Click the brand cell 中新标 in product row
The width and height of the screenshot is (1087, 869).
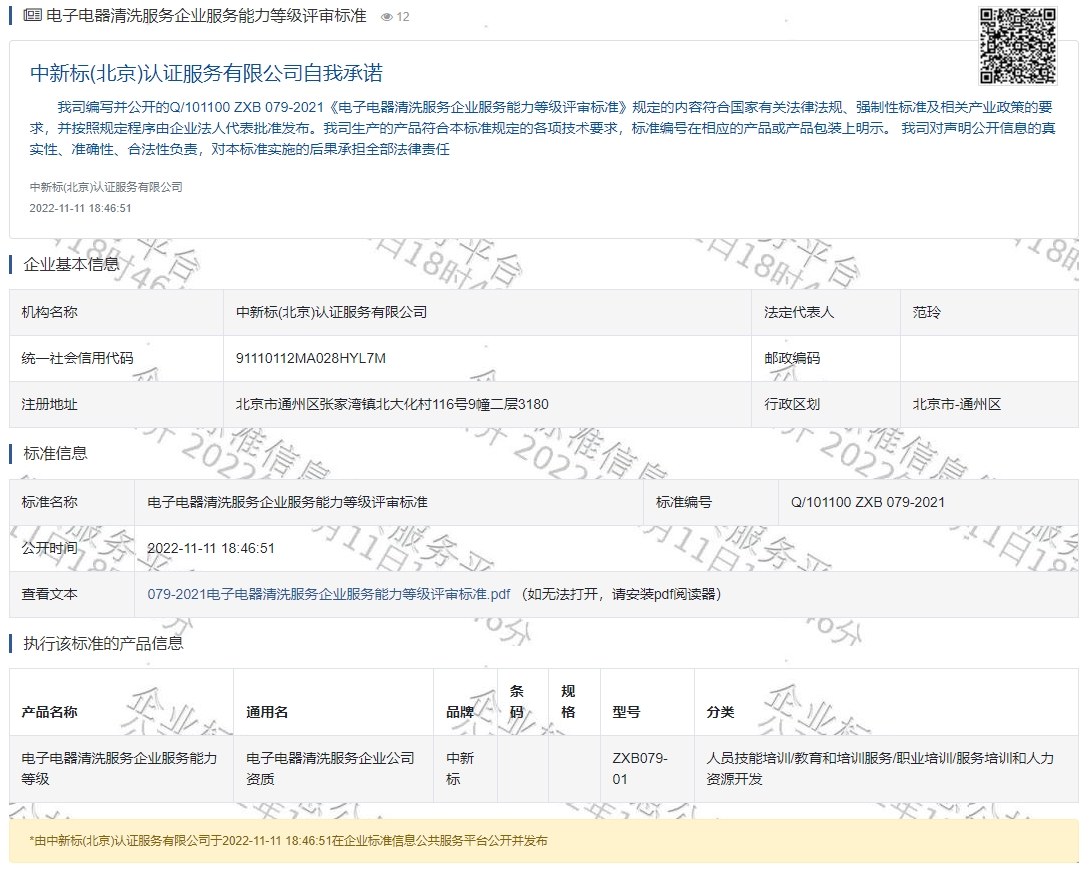pos(460,768)
